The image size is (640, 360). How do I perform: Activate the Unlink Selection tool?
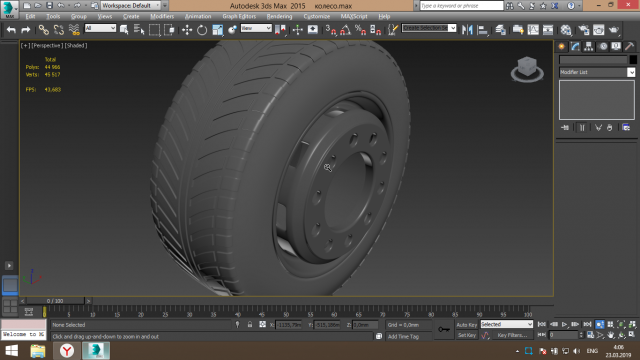pyautogui.click(x=59, y=30)
